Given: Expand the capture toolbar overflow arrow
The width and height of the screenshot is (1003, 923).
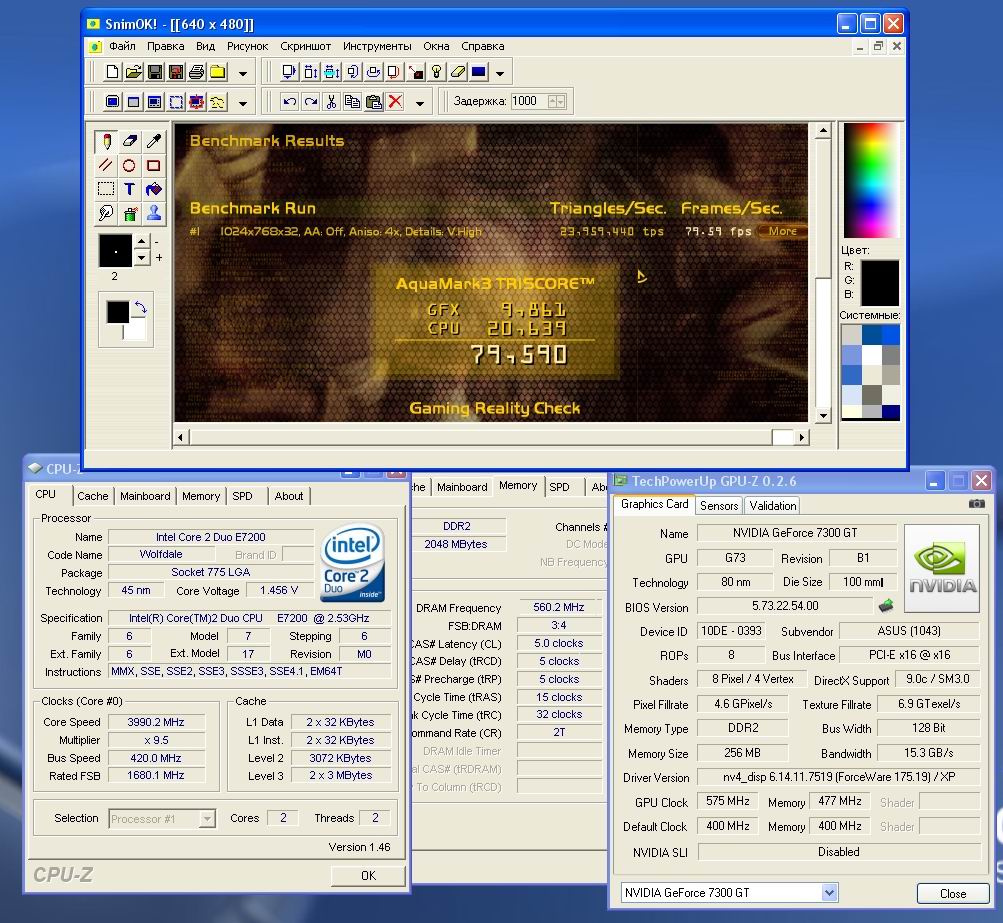Looking at the screenshot, I should click(243, 103).
